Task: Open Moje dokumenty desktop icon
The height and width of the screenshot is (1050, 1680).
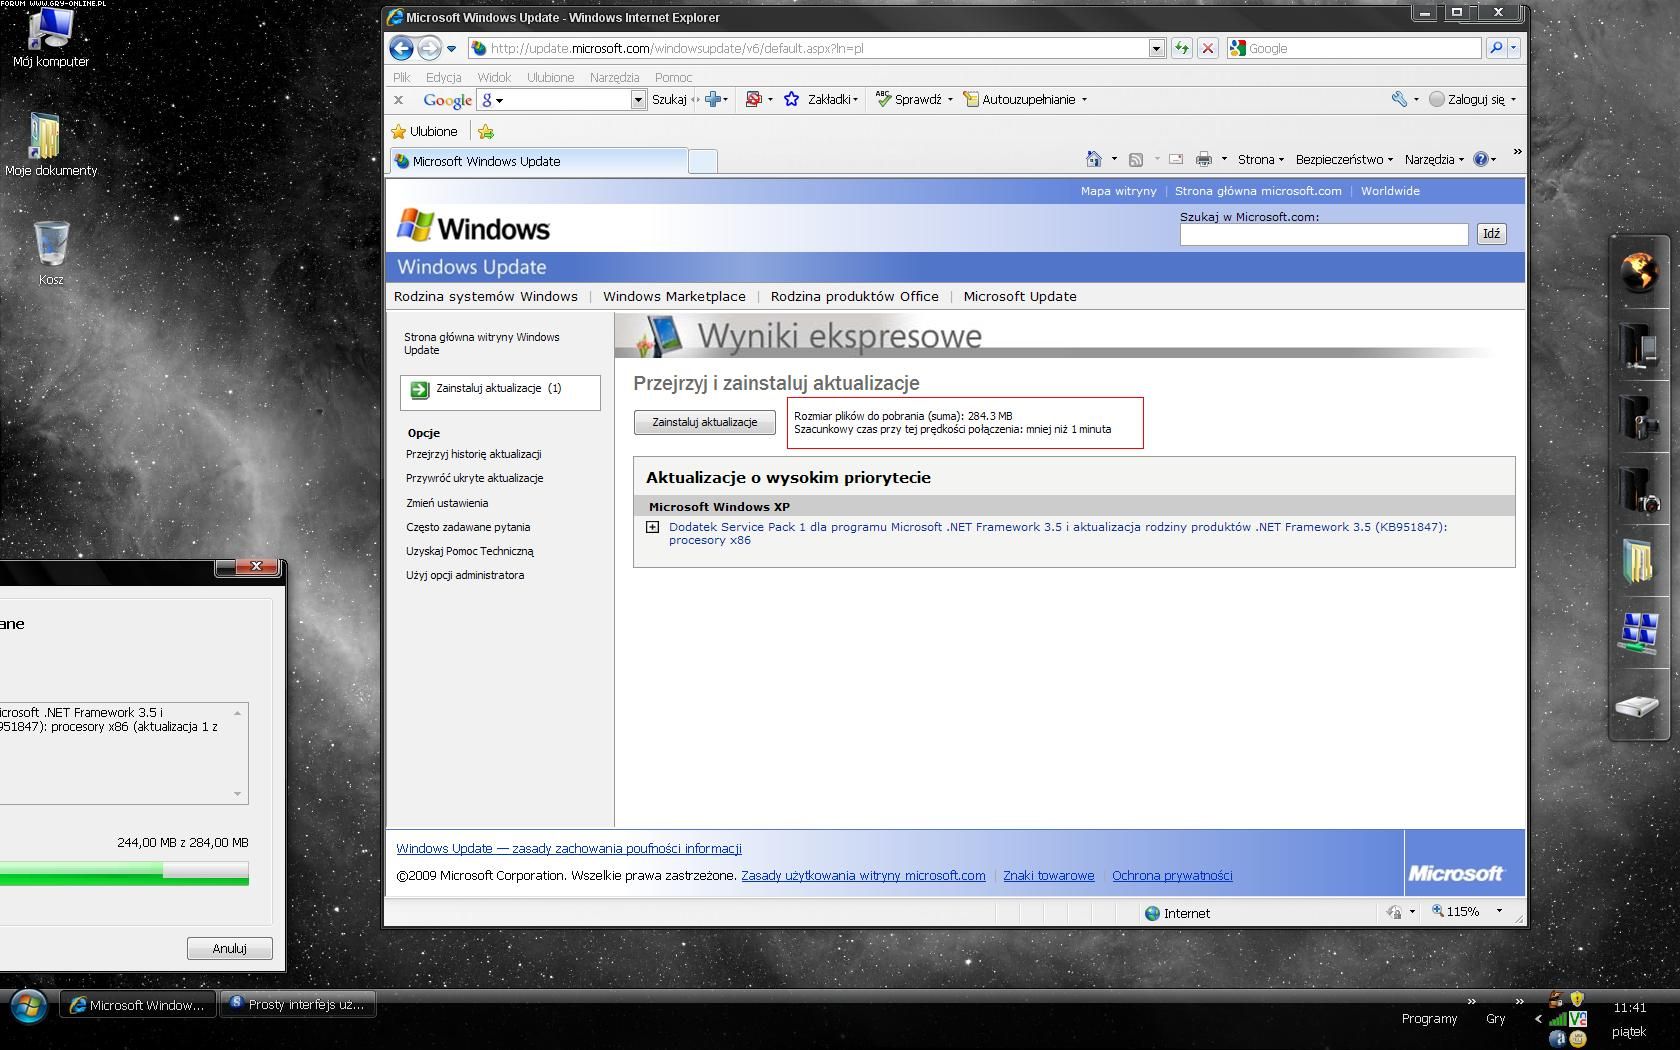Action: (x=51, y=145)
